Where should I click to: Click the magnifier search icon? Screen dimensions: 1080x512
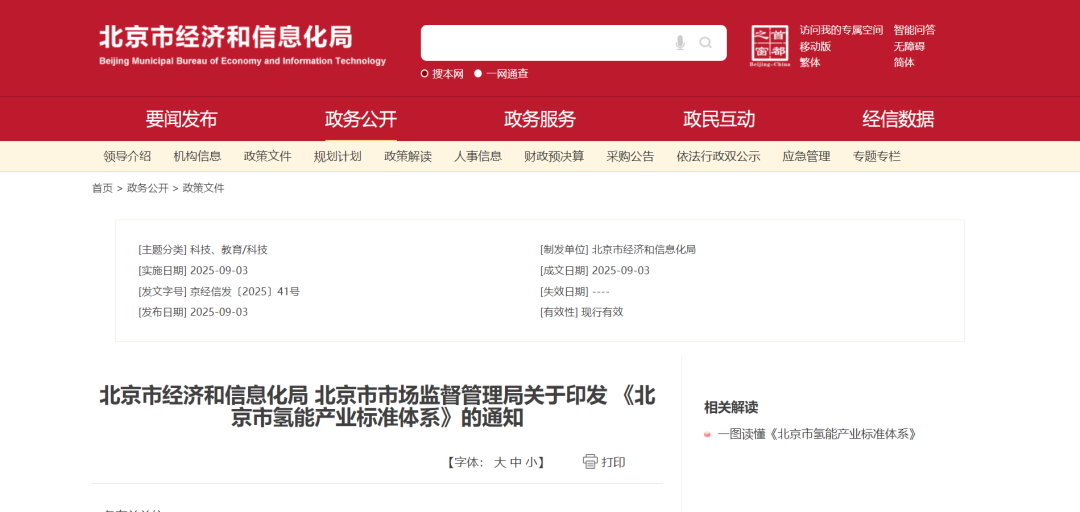click(705, 43)
